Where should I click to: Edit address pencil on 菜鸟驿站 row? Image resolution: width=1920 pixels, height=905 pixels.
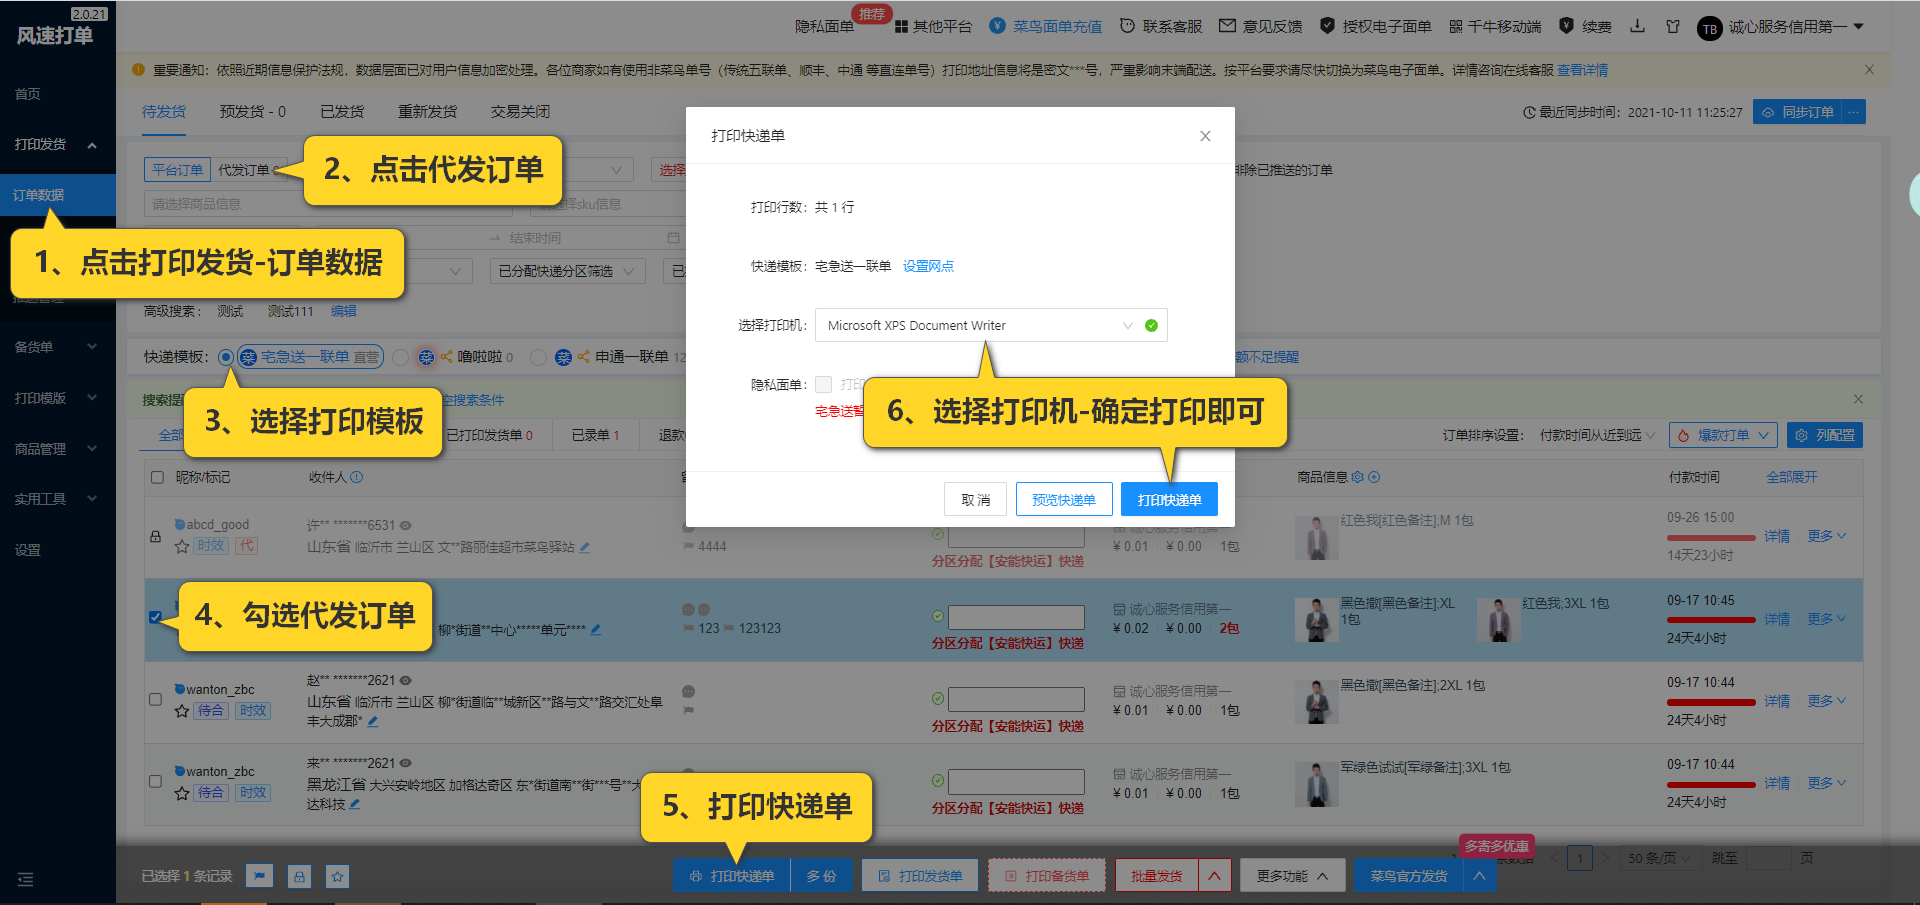tap(585, 547)
